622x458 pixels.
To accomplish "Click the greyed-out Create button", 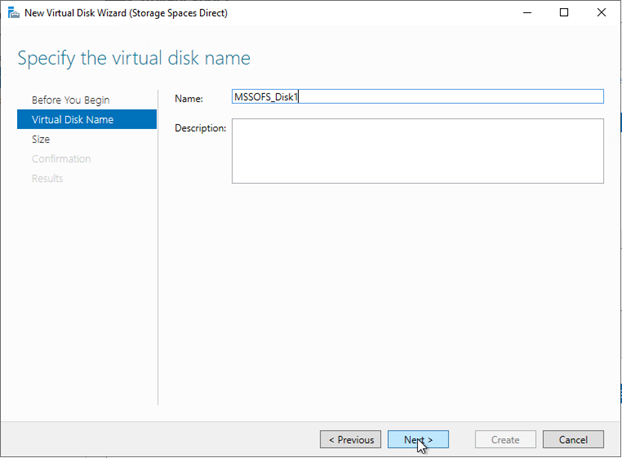I will click(504, 439).
